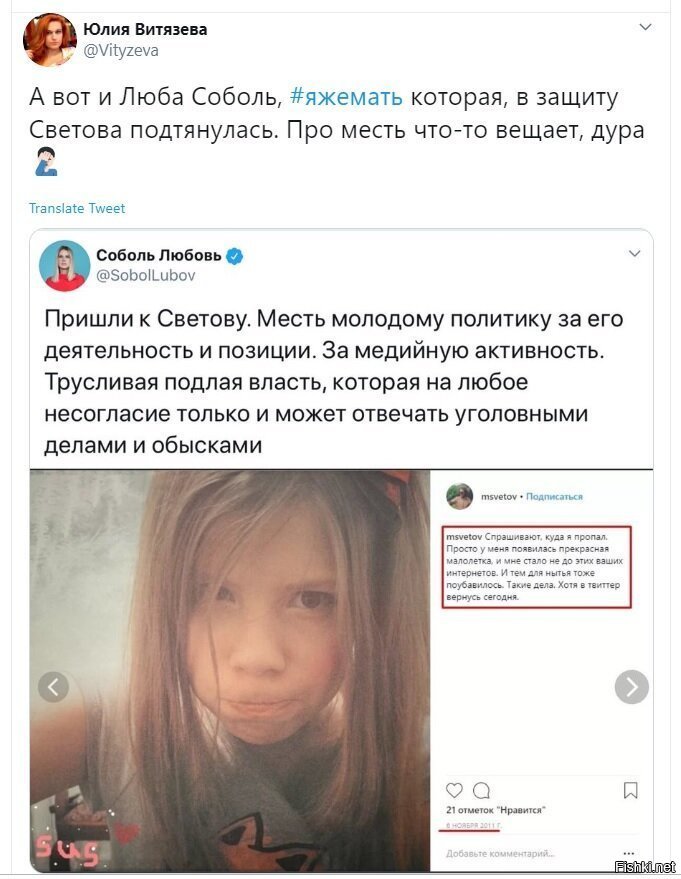The height and width of the screenshot is (879, 681).
Task: Go to previous image with left arrow
Action: coord(53,686)
